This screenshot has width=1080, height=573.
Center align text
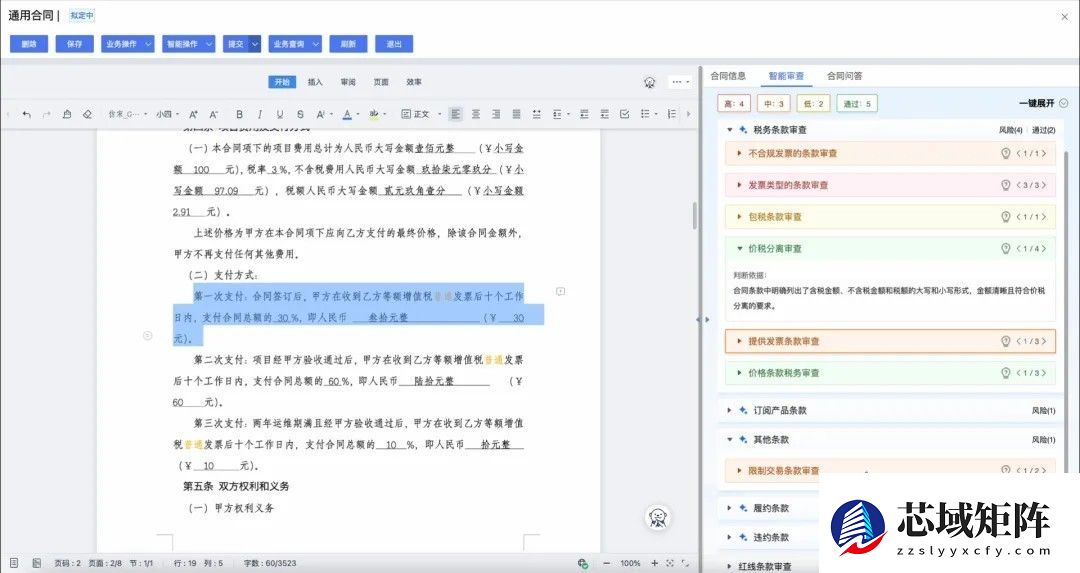[476, 114]
